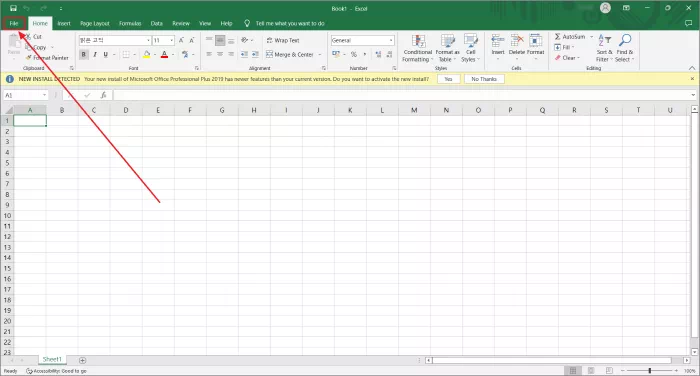Decrease font size with the smaller A icon
The image size is (700, 376).
[192, 40]
